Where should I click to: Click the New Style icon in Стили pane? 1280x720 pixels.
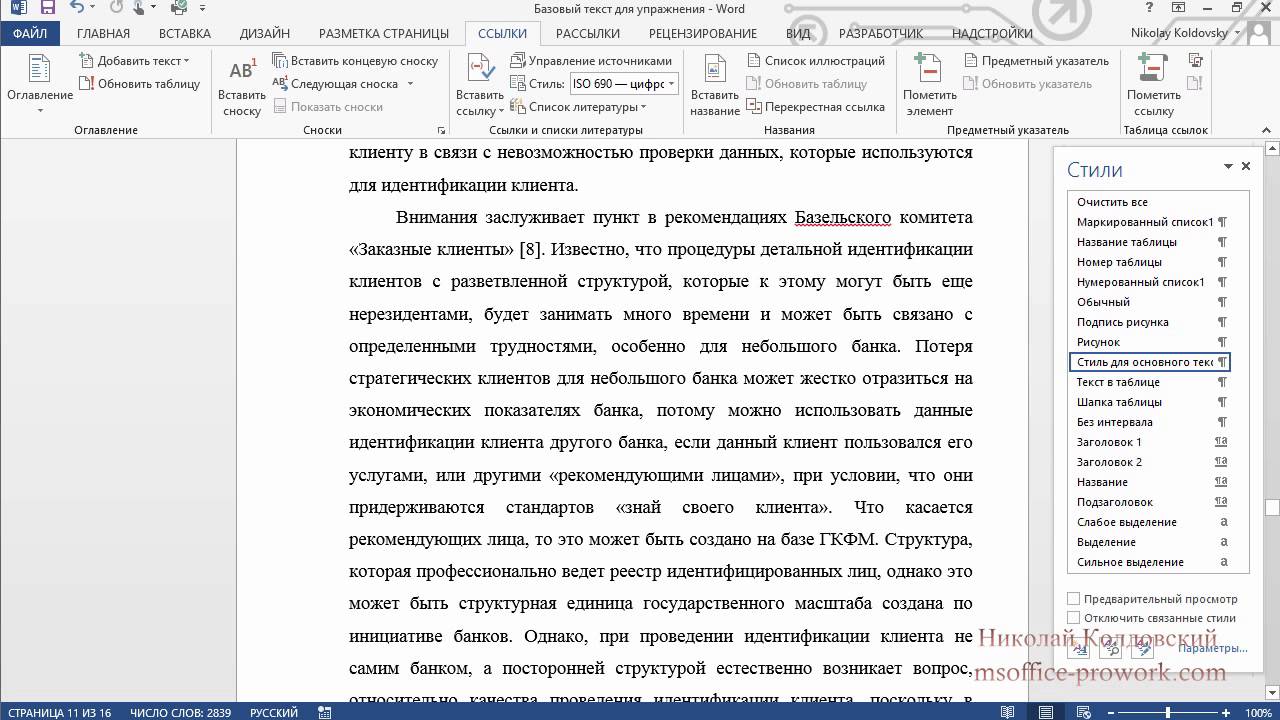pyautogui.click(x=1079, y=648)
